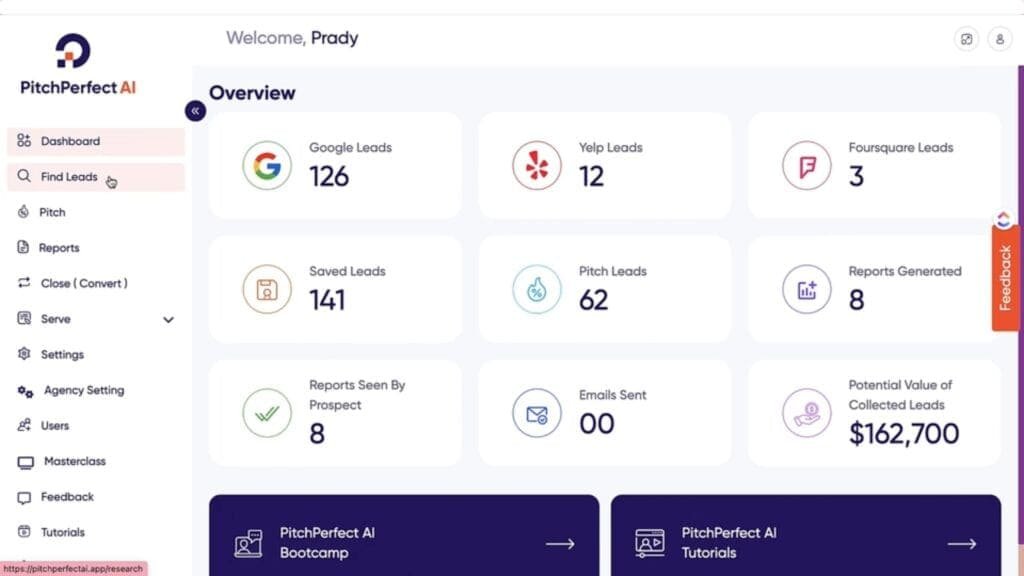Click the Pitch Leads percentage icon
The width and height of the screenshot is (1024, 576).
[536, 289]
